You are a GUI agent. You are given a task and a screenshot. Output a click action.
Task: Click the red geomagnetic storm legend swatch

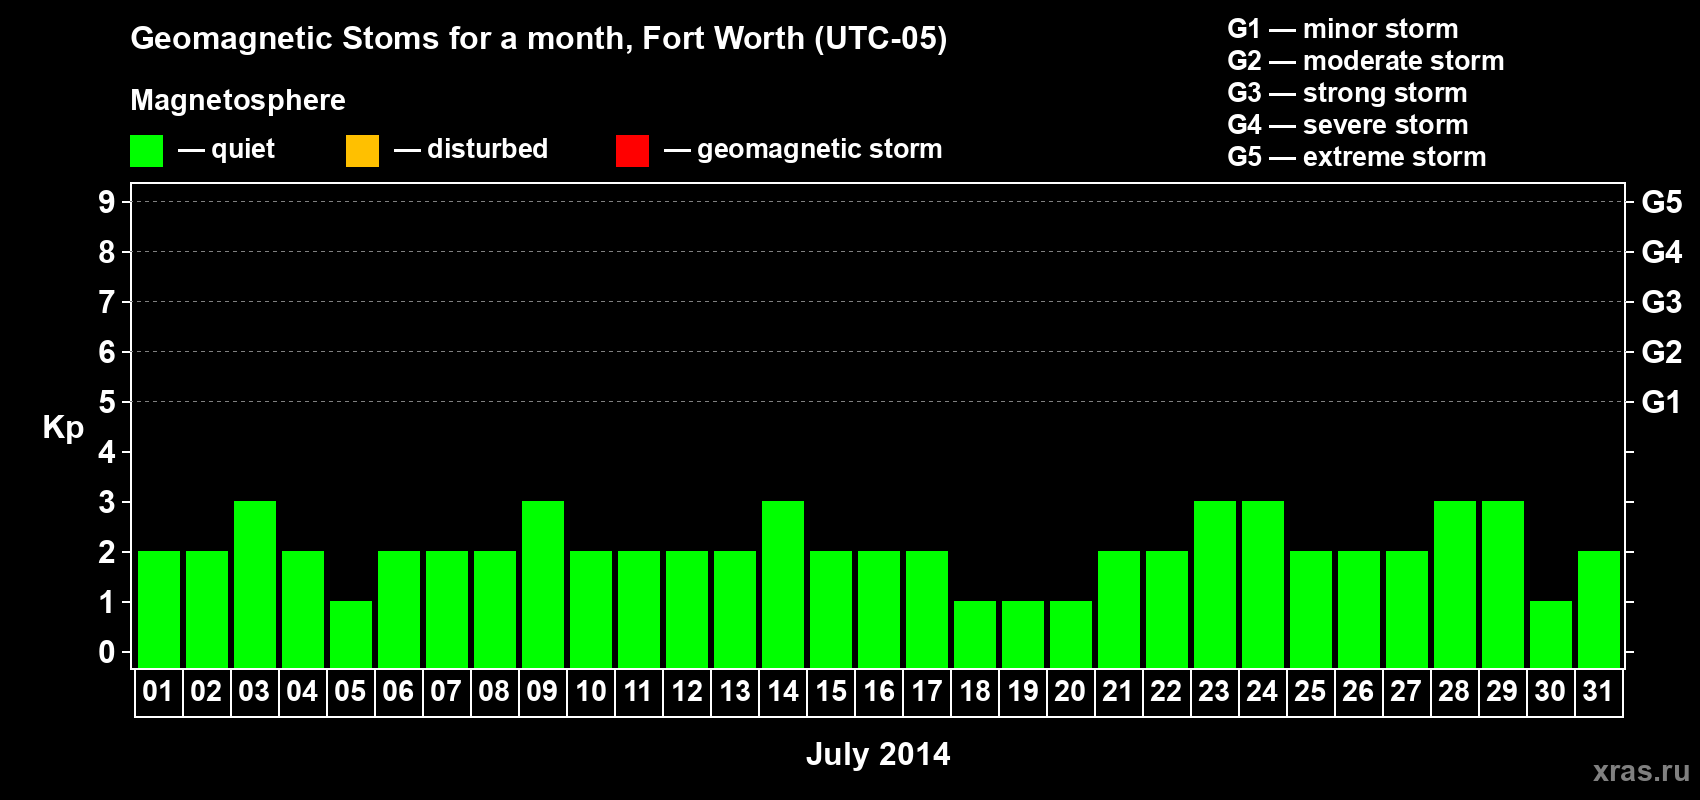click(x=632, y=151)
